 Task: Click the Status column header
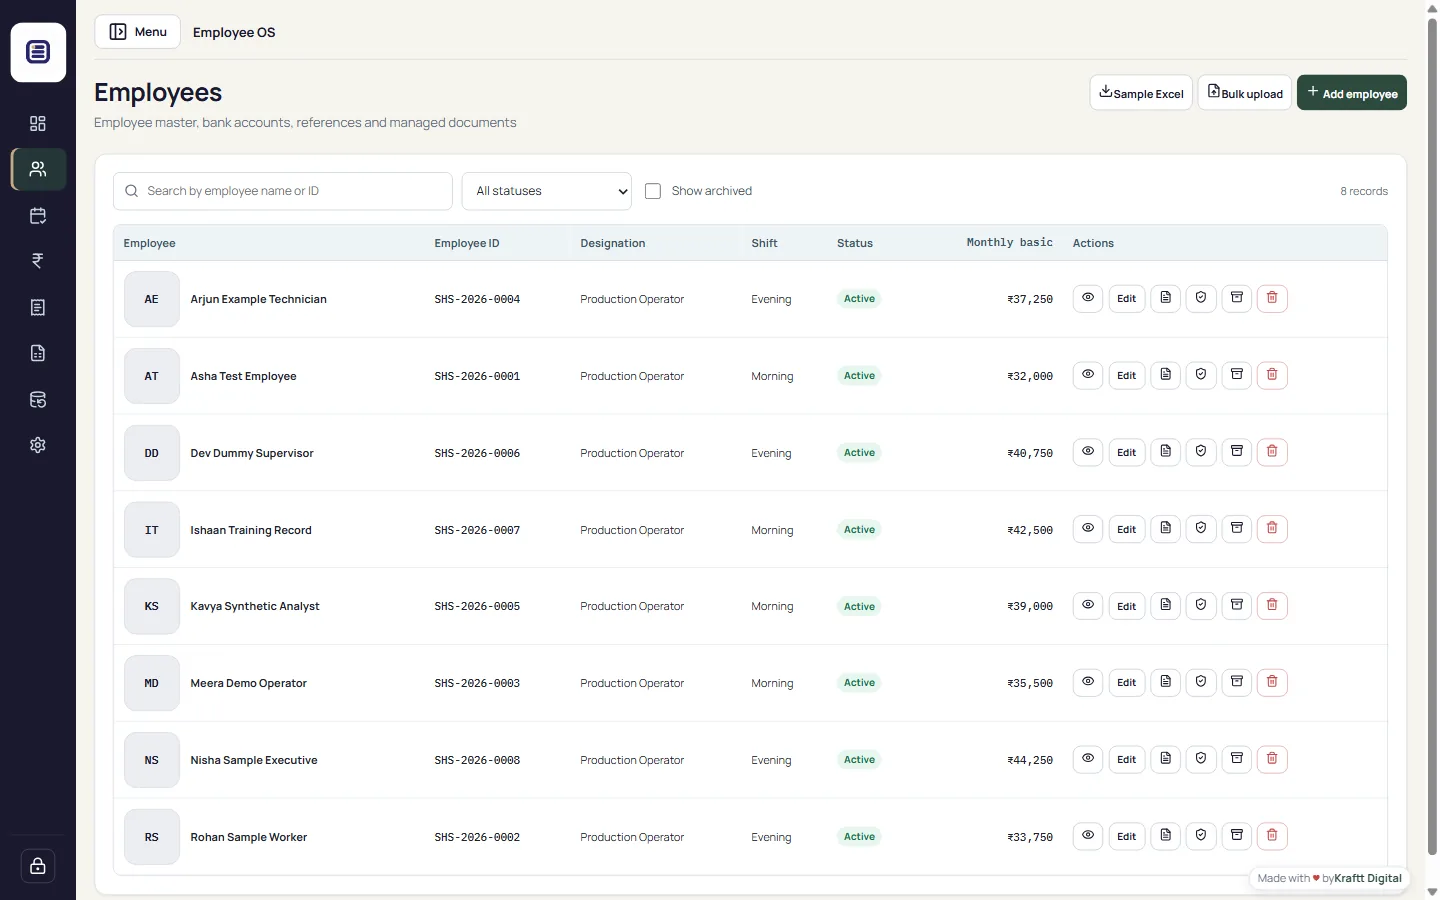click(x=855, y=243)
